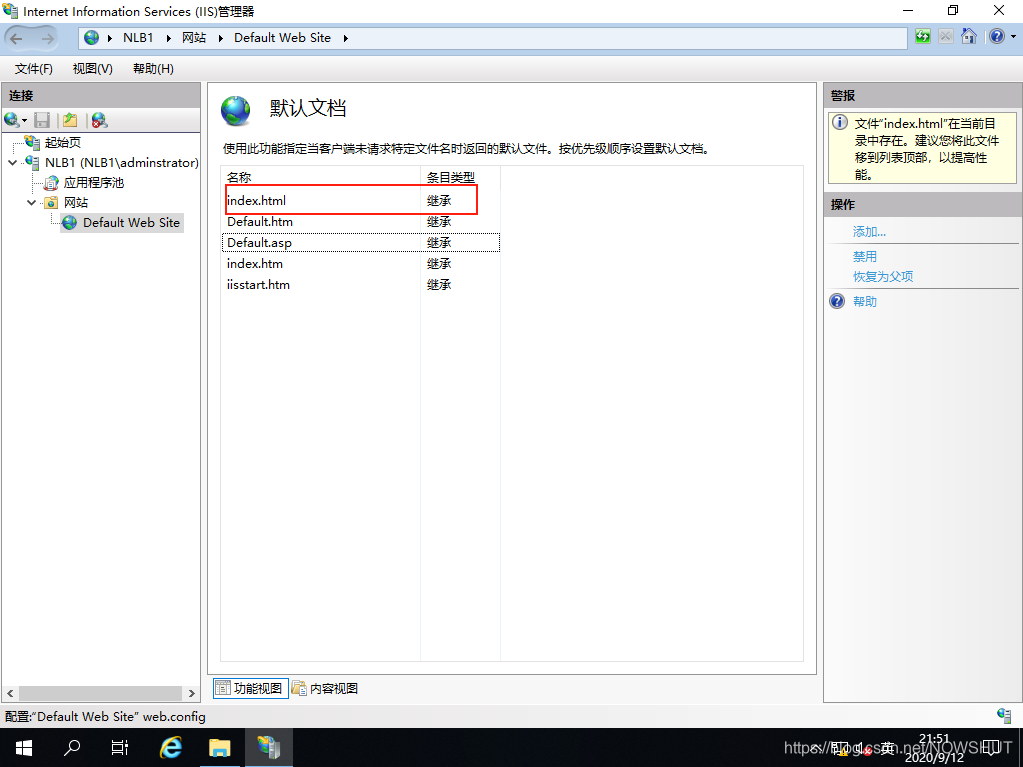Click the create new connection globe icon

pyautogui.click(x=11, y=120)
